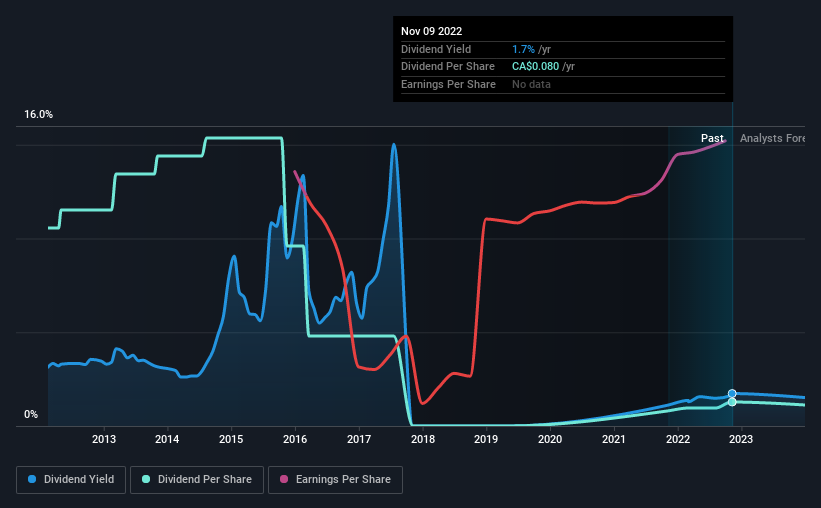821x508 pixels.
Task: Click the blue Dividend Yield legend dot
Action: point(32,479)
